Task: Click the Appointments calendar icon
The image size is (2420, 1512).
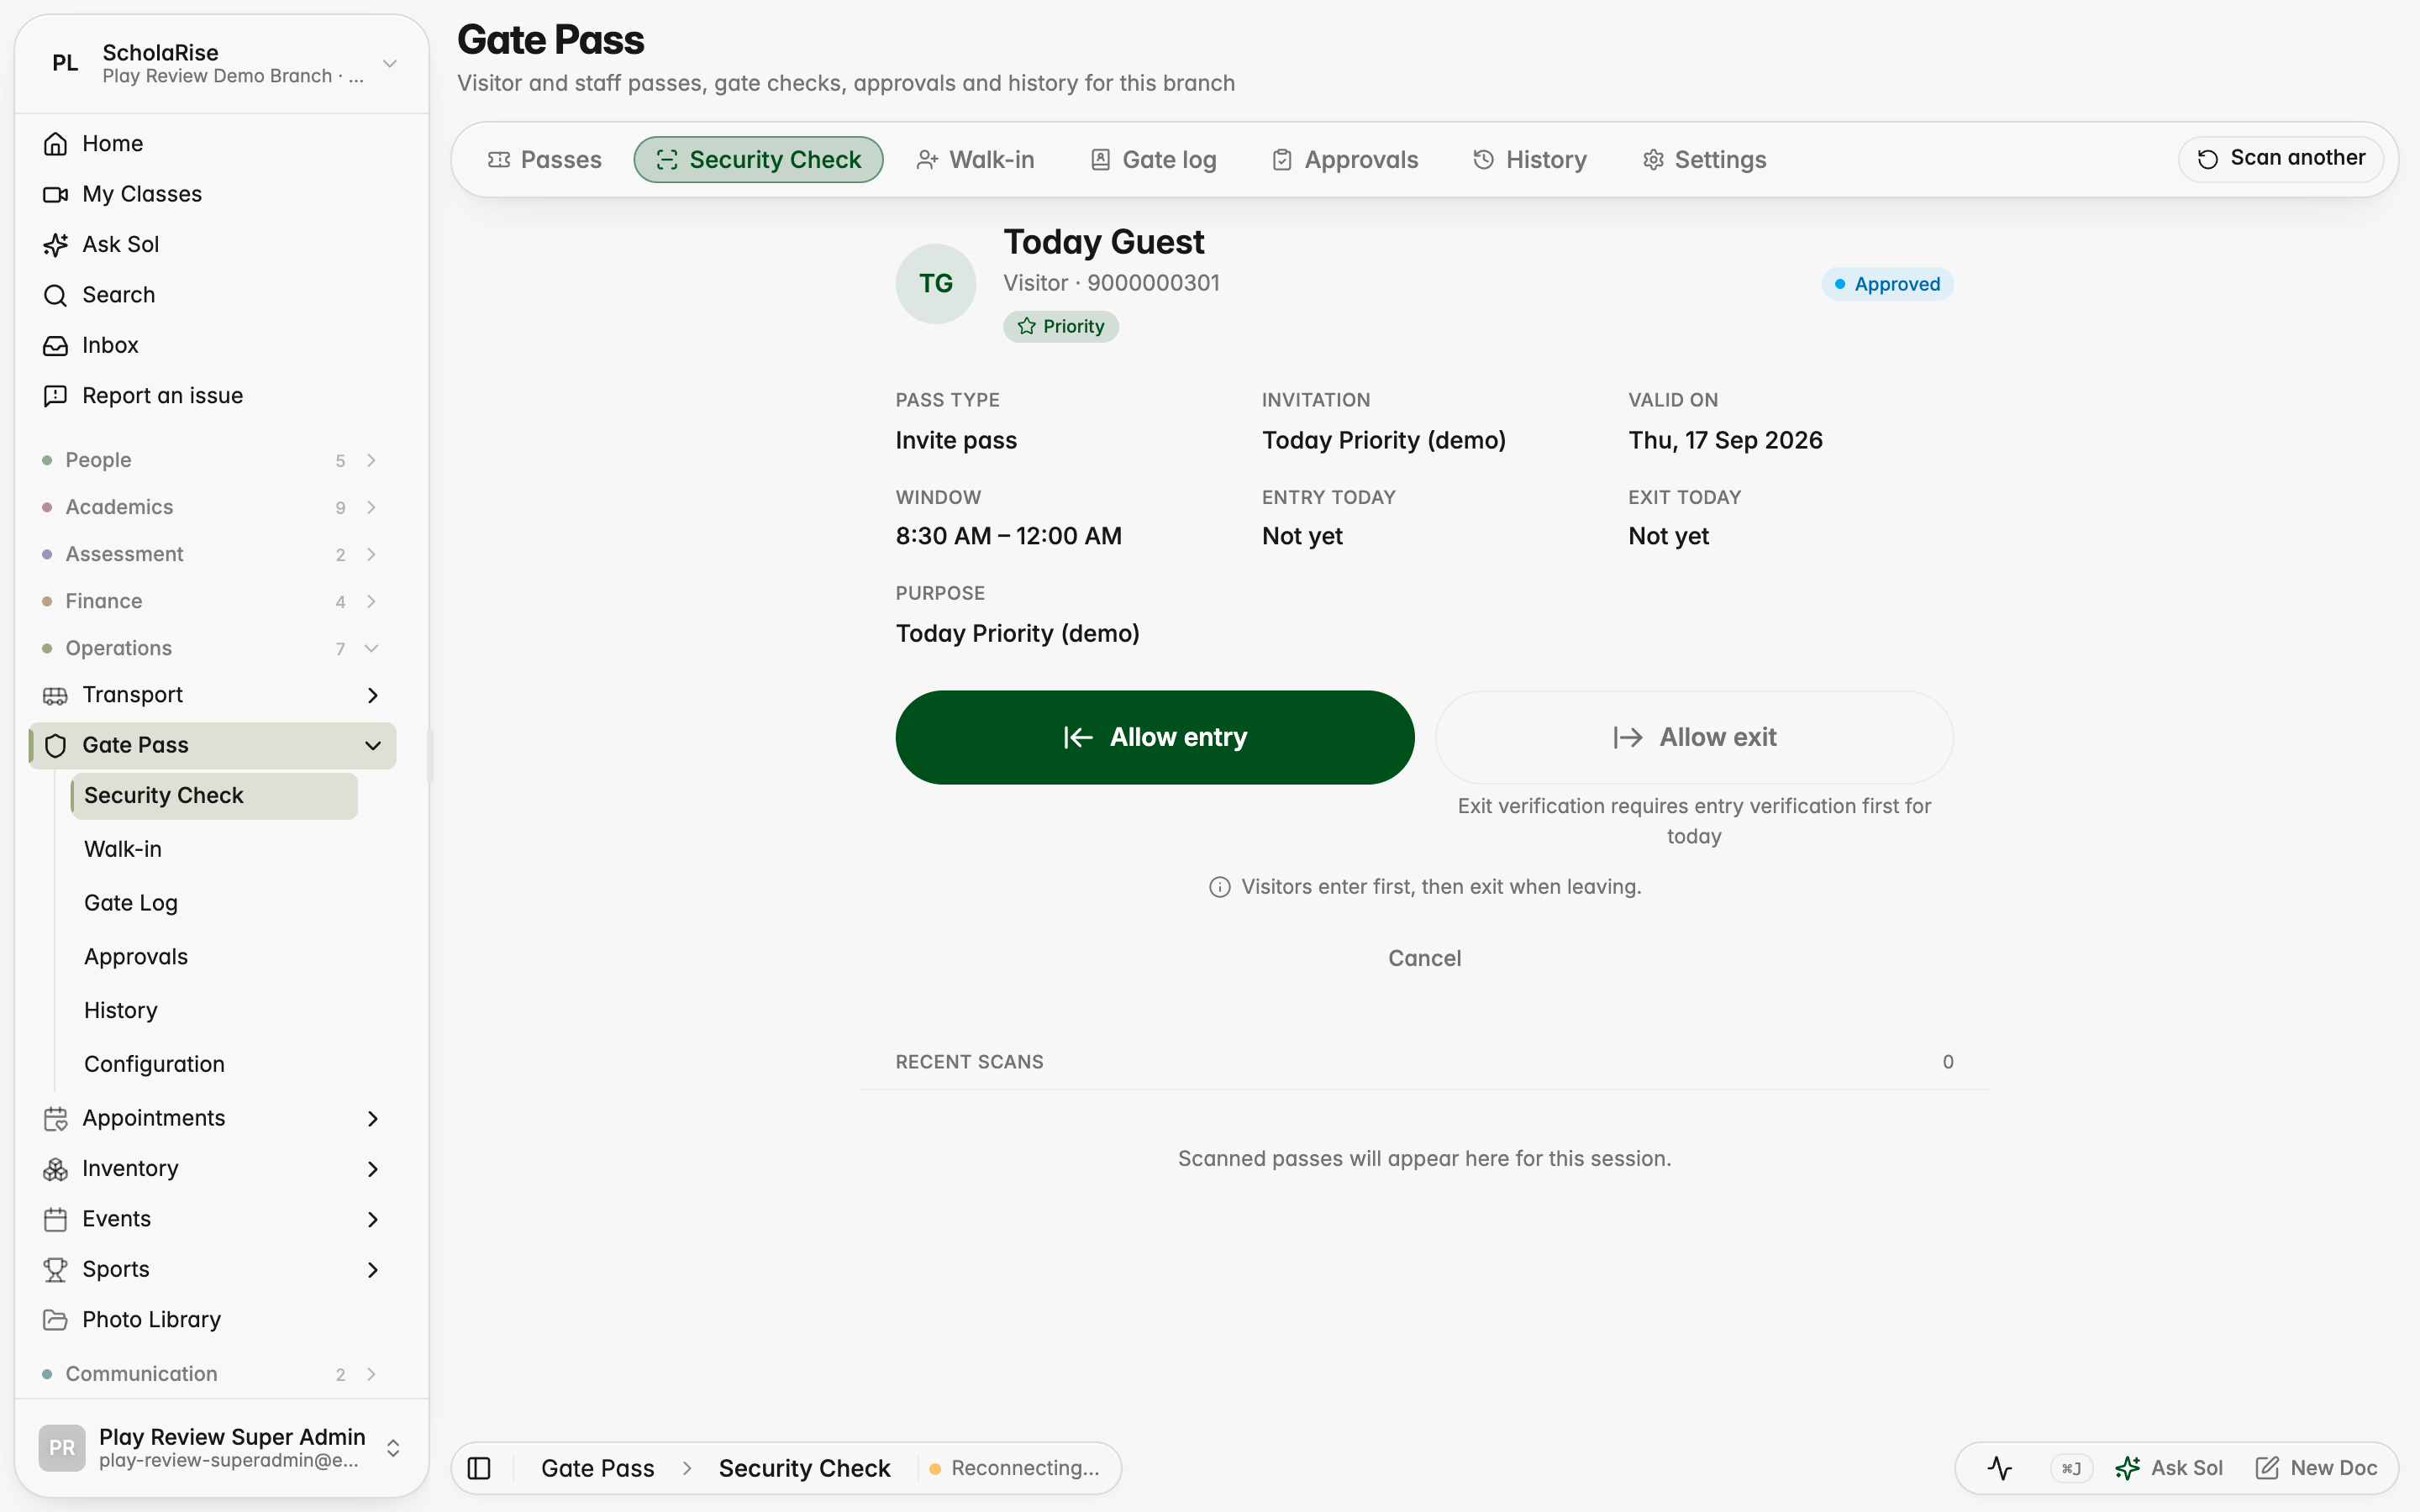Action: (55, 1118)
